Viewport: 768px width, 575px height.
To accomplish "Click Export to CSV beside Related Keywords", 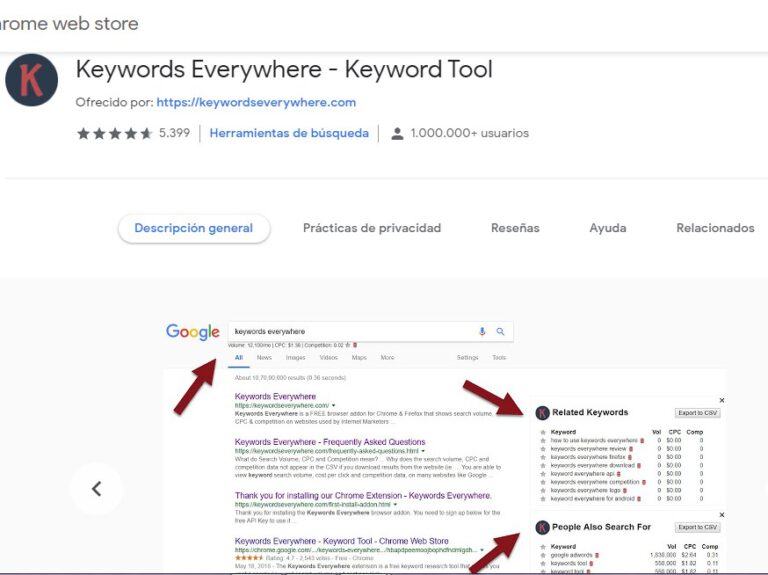I will [697, 413].
